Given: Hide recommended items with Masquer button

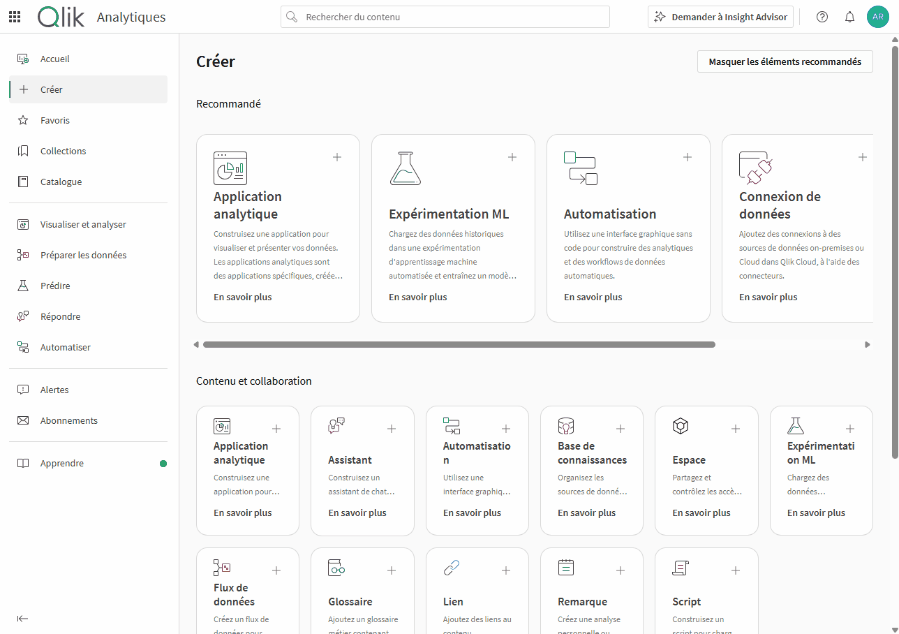Looking at the screenshot, I should pos(784,62).
